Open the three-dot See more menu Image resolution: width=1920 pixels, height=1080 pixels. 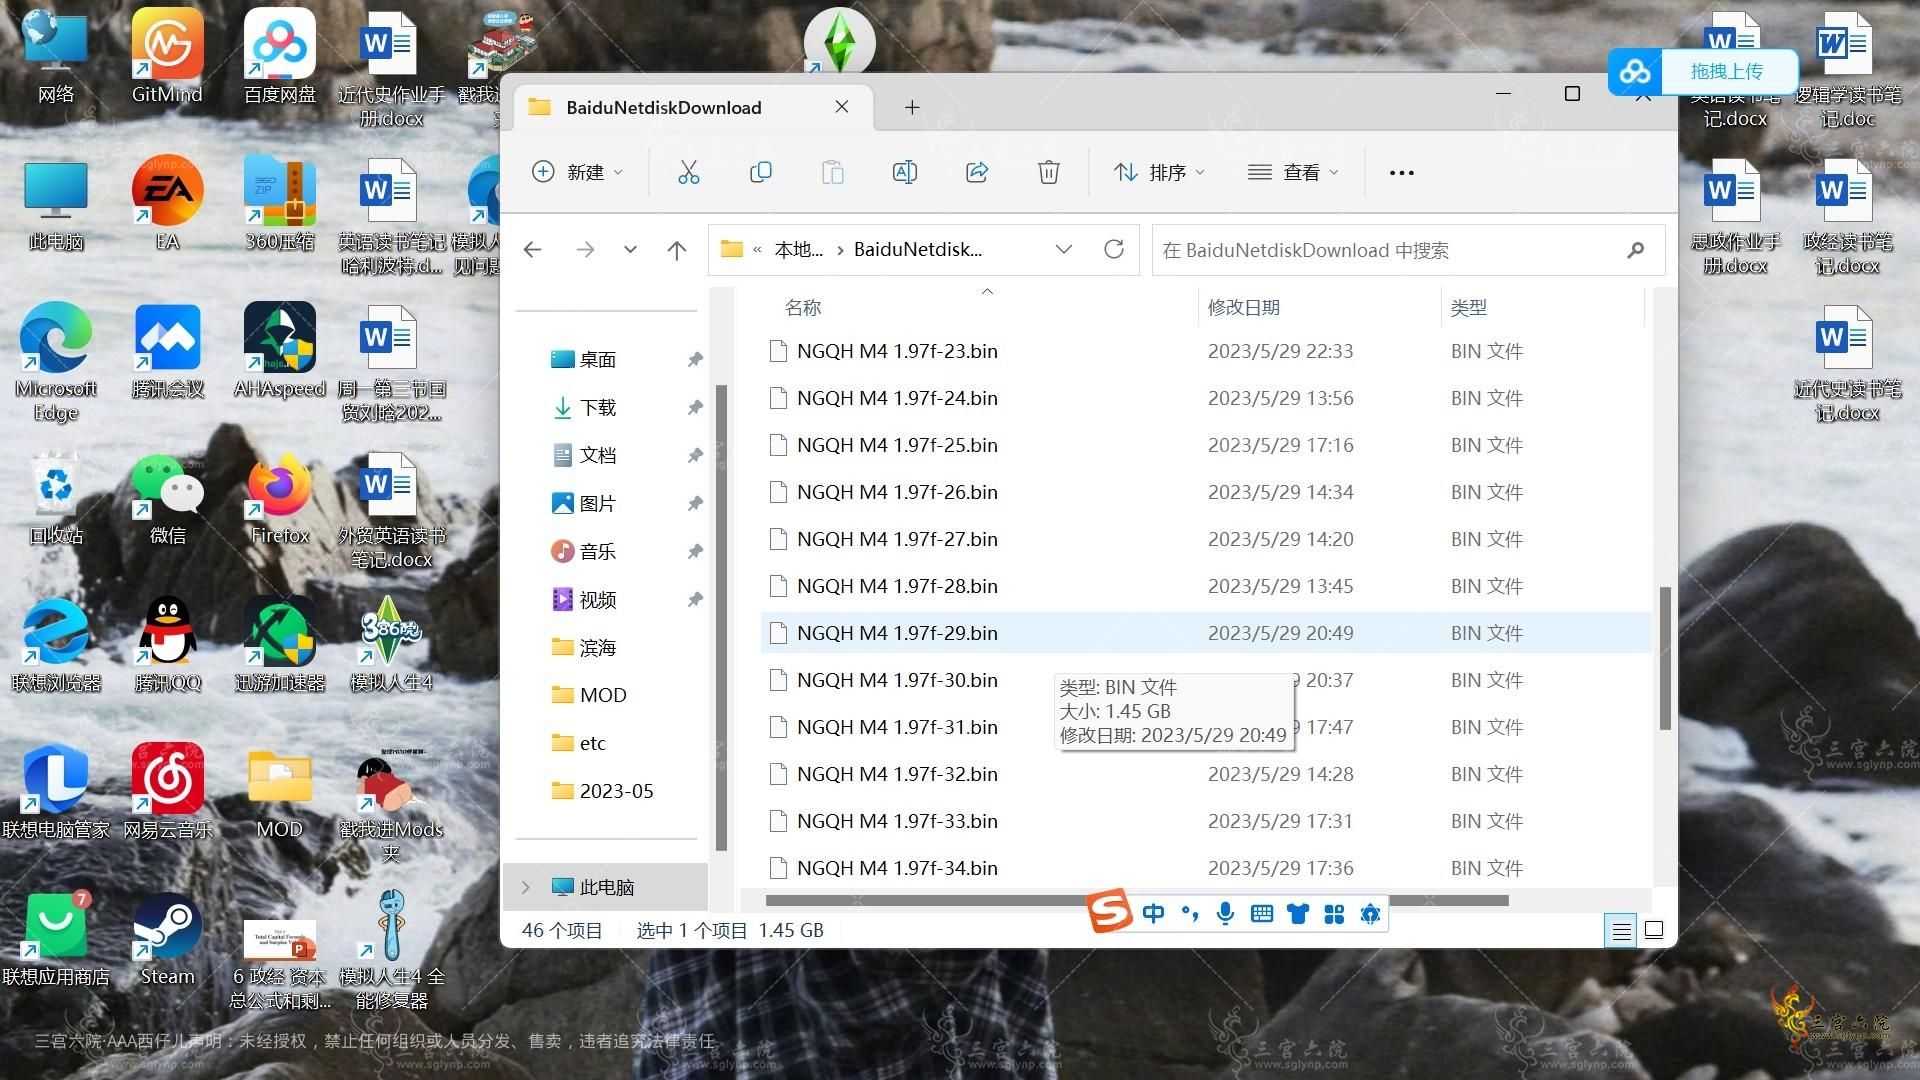point(1401,172)
